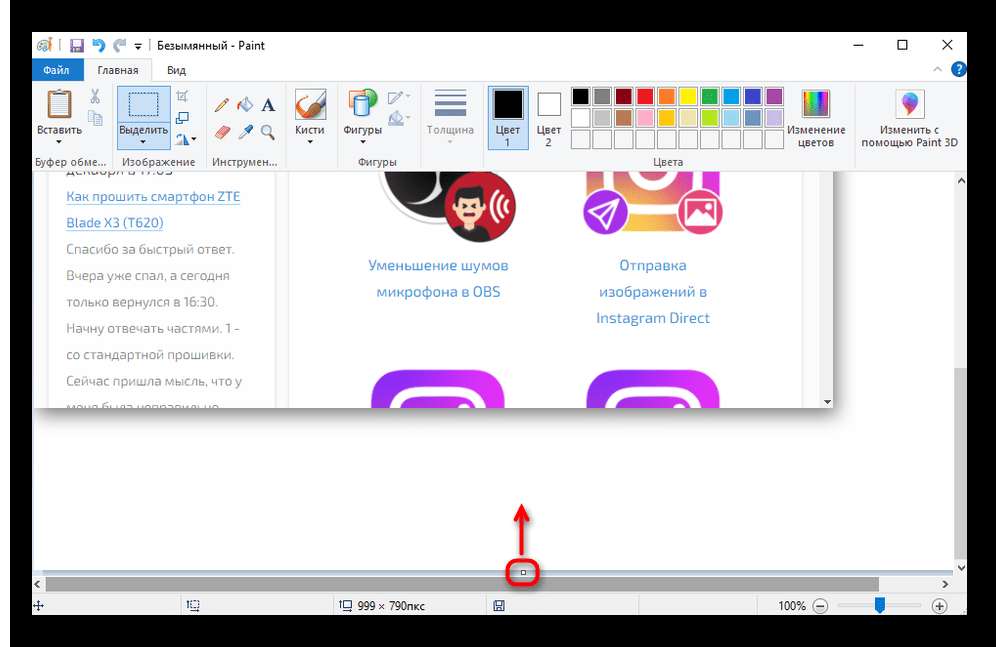Click the zoom slider thumb
This screenshot has height=647, width=999.
point(880,605)
